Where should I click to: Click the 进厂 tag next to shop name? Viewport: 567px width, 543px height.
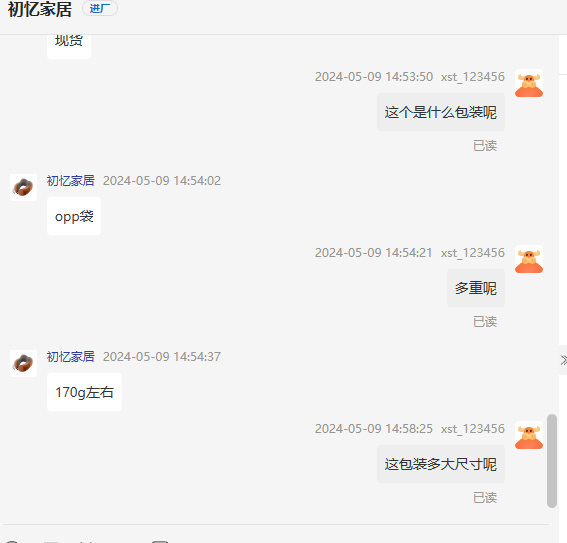(x=100, y=8)
